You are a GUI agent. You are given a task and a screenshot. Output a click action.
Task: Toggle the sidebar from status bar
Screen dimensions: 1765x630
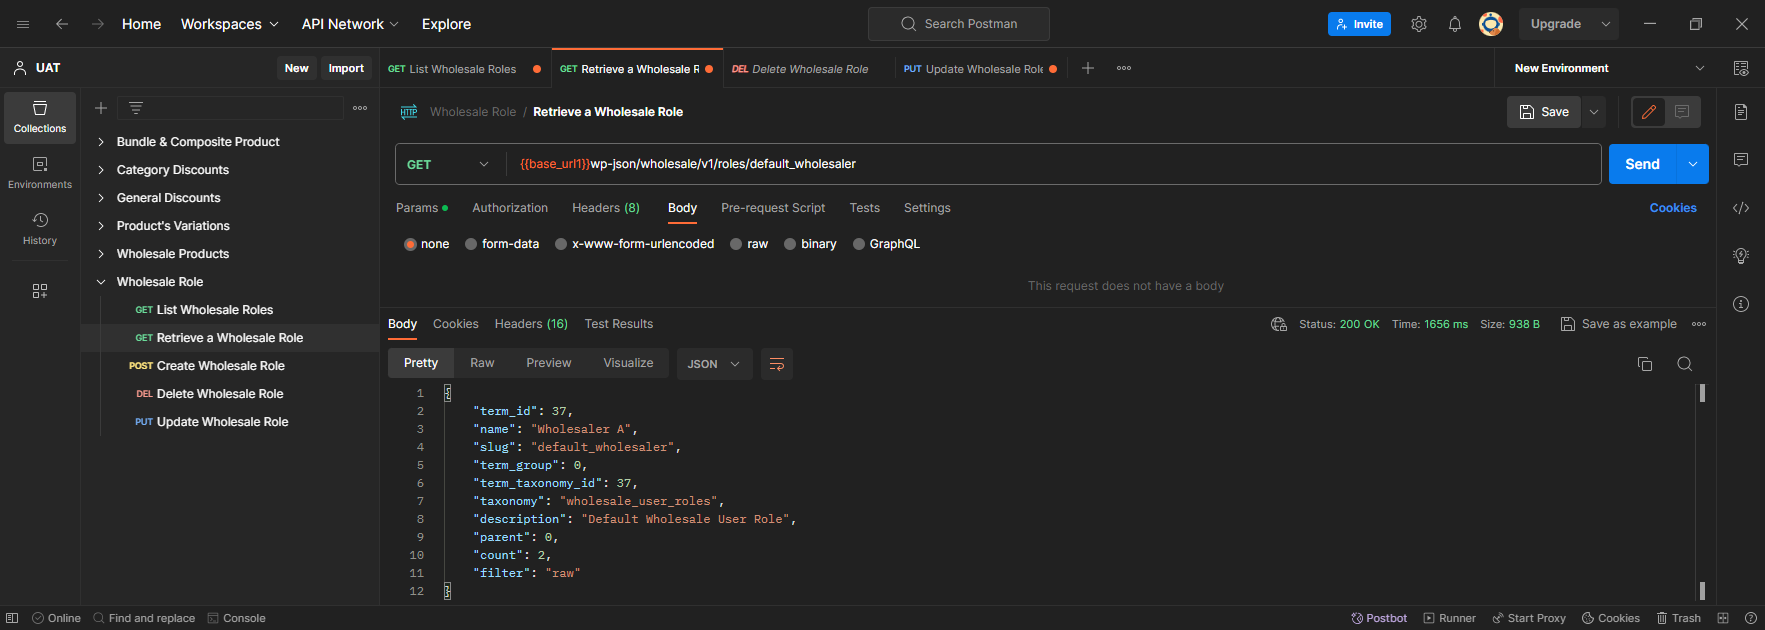pos(12,618)
